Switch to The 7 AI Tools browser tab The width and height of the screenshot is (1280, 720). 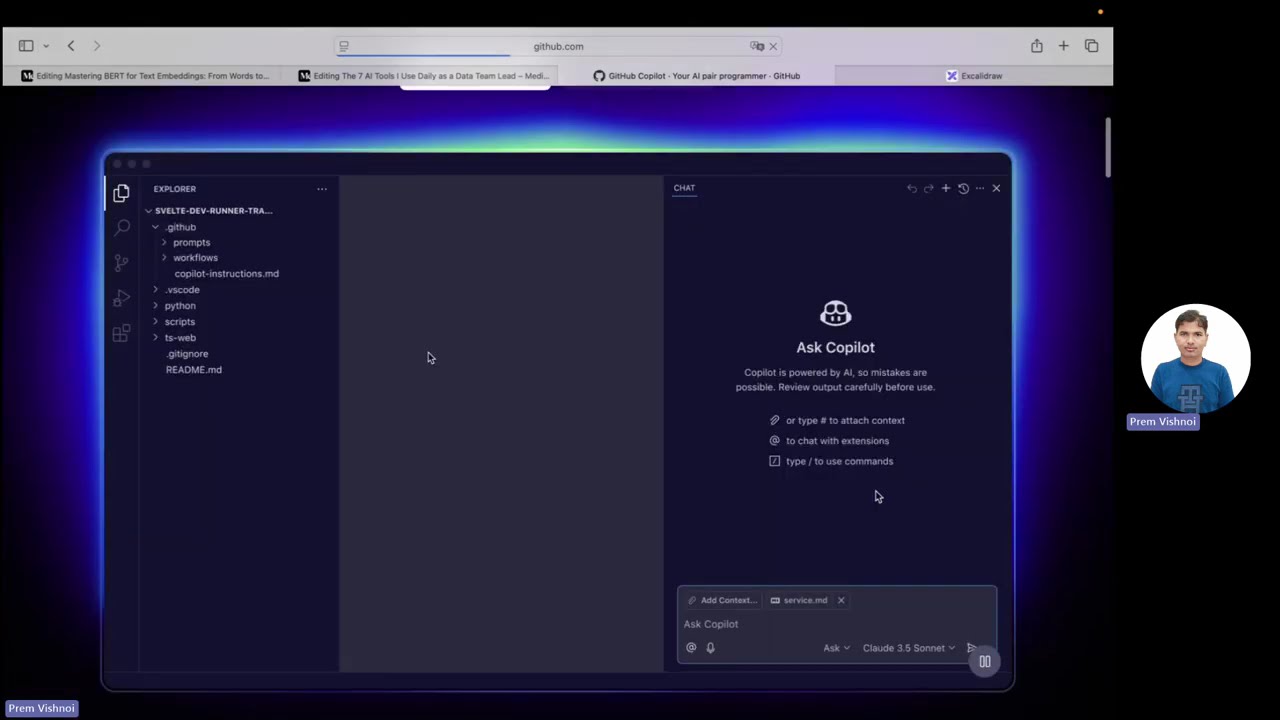coord(423,76)
